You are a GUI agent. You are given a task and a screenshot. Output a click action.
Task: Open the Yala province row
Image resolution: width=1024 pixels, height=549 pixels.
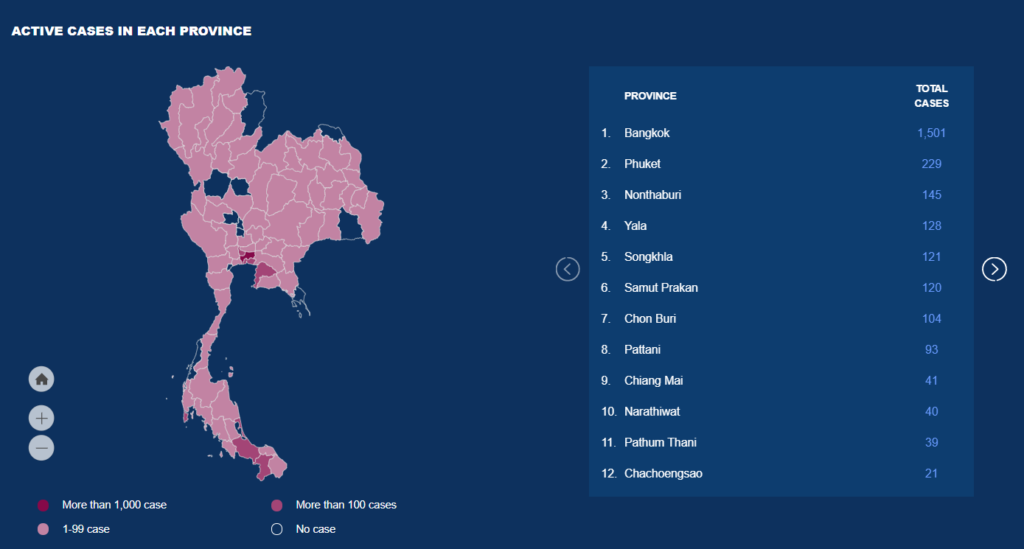(x=780, y=226)
